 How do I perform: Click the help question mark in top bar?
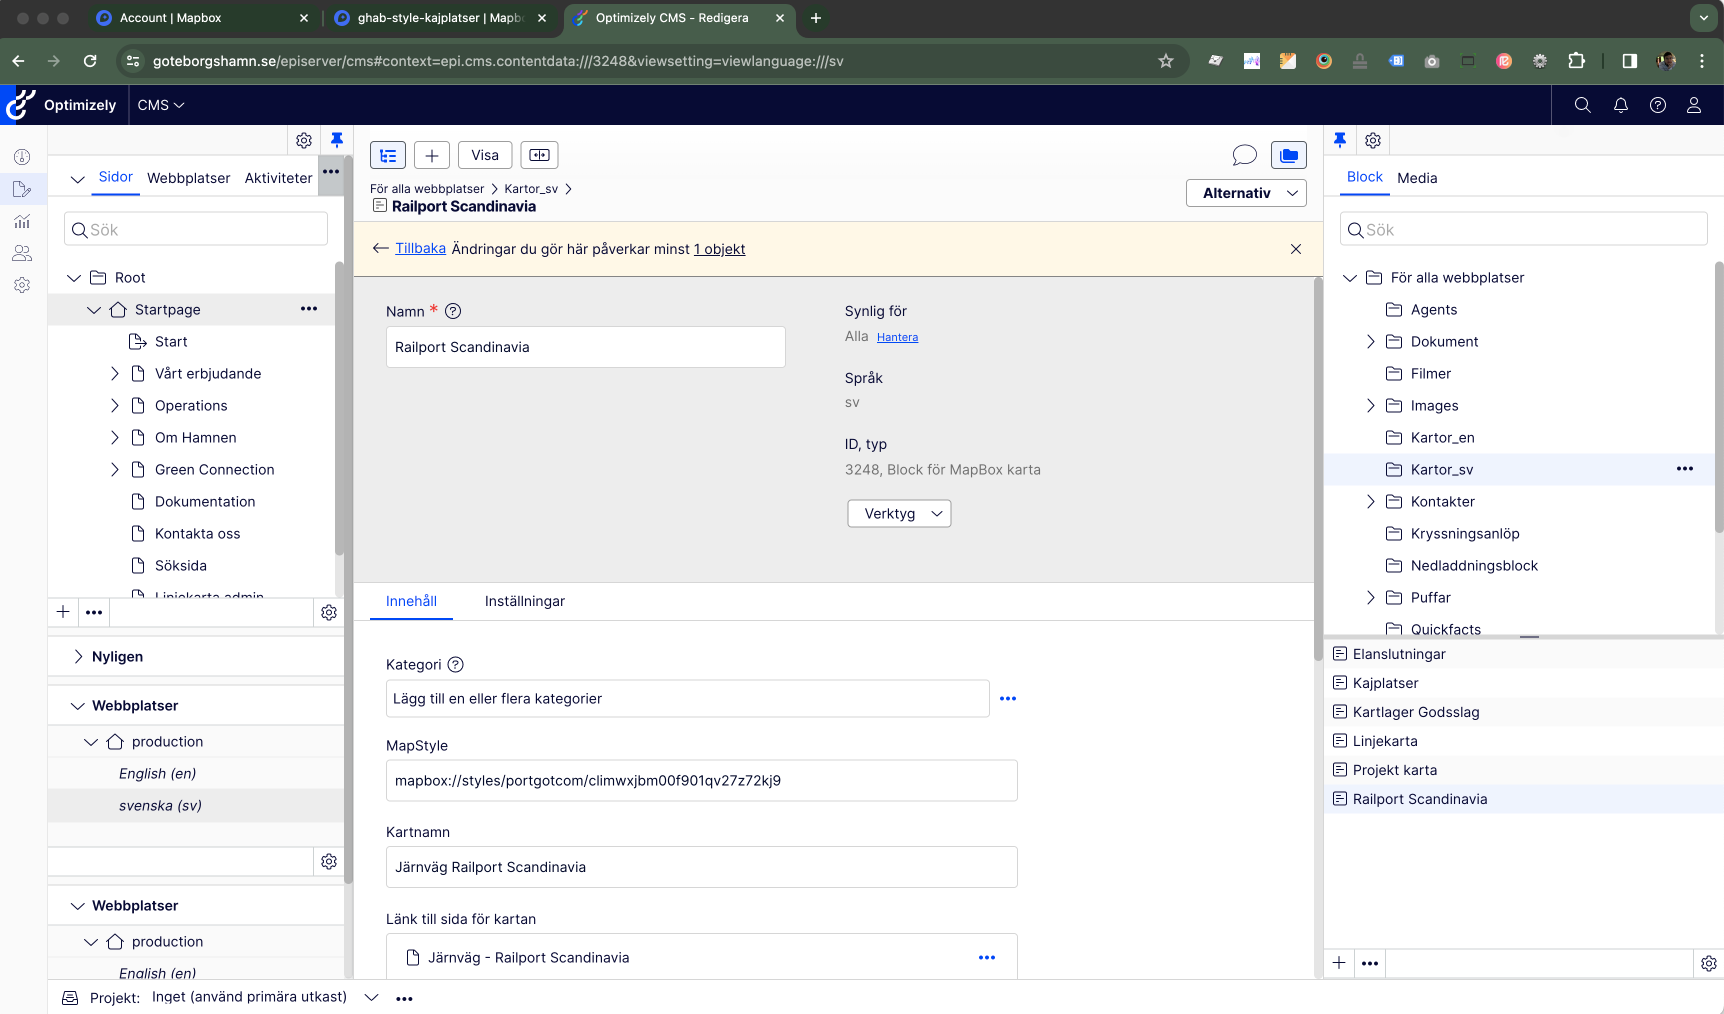(1658, 105)
